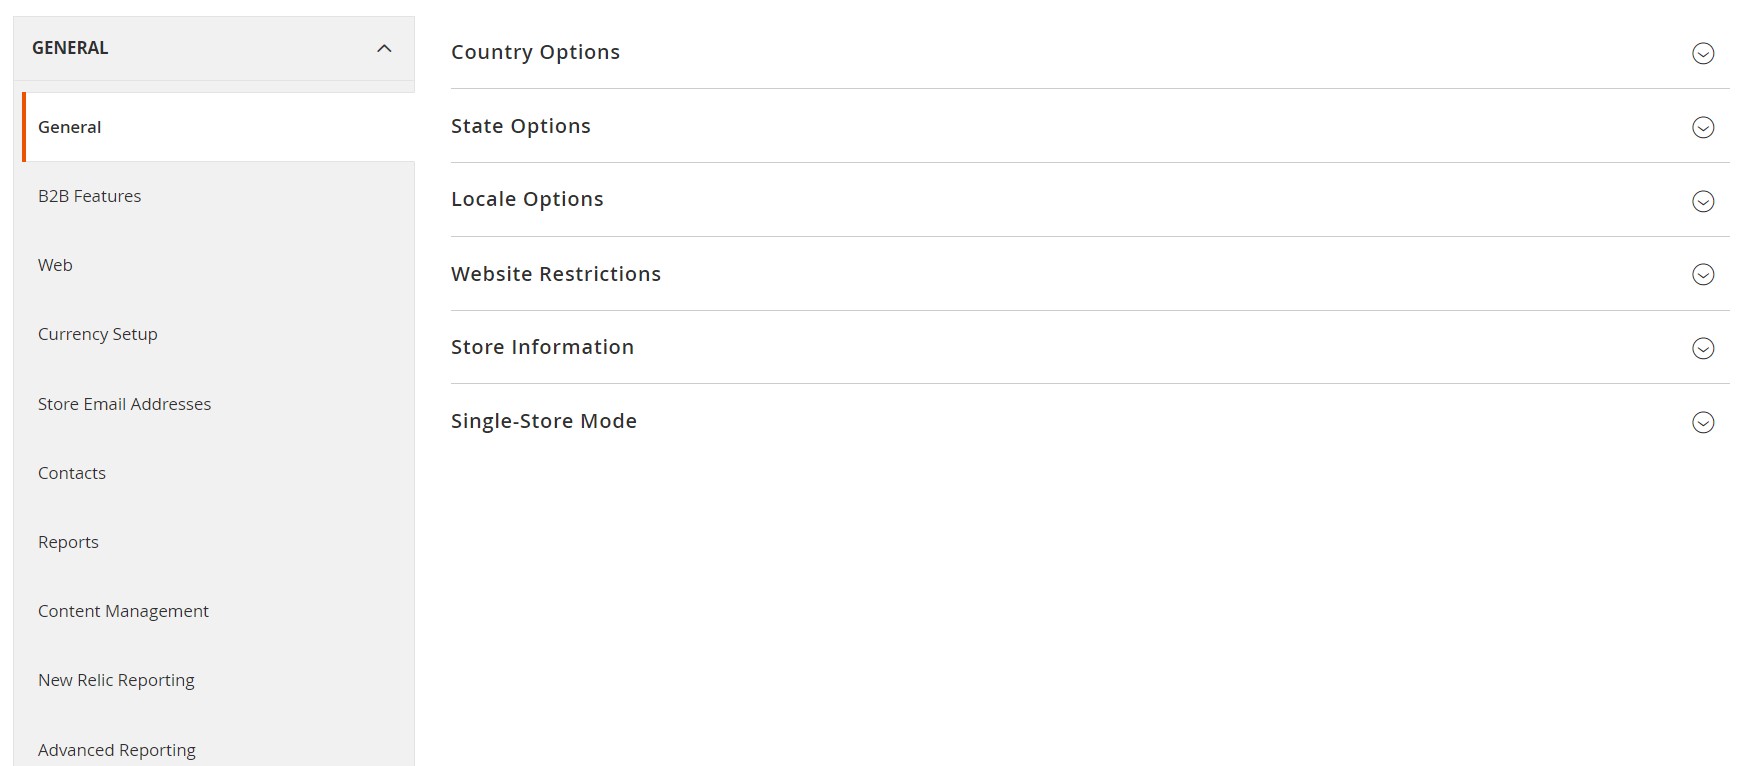1745x766 pixels.
Task: Open Content Management settings
Action: (x=124, y=611)
